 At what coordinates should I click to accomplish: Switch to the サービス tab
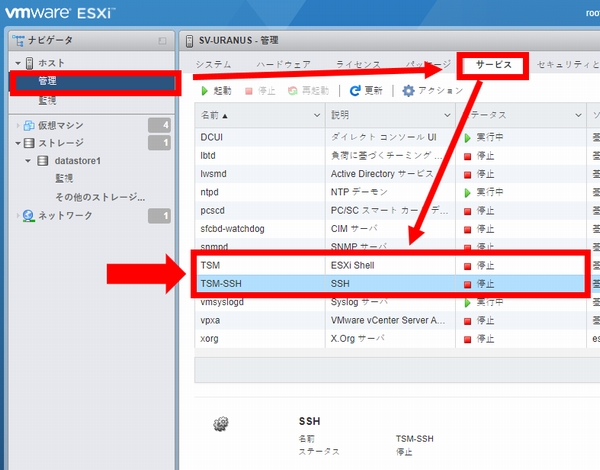pos(494,65)
